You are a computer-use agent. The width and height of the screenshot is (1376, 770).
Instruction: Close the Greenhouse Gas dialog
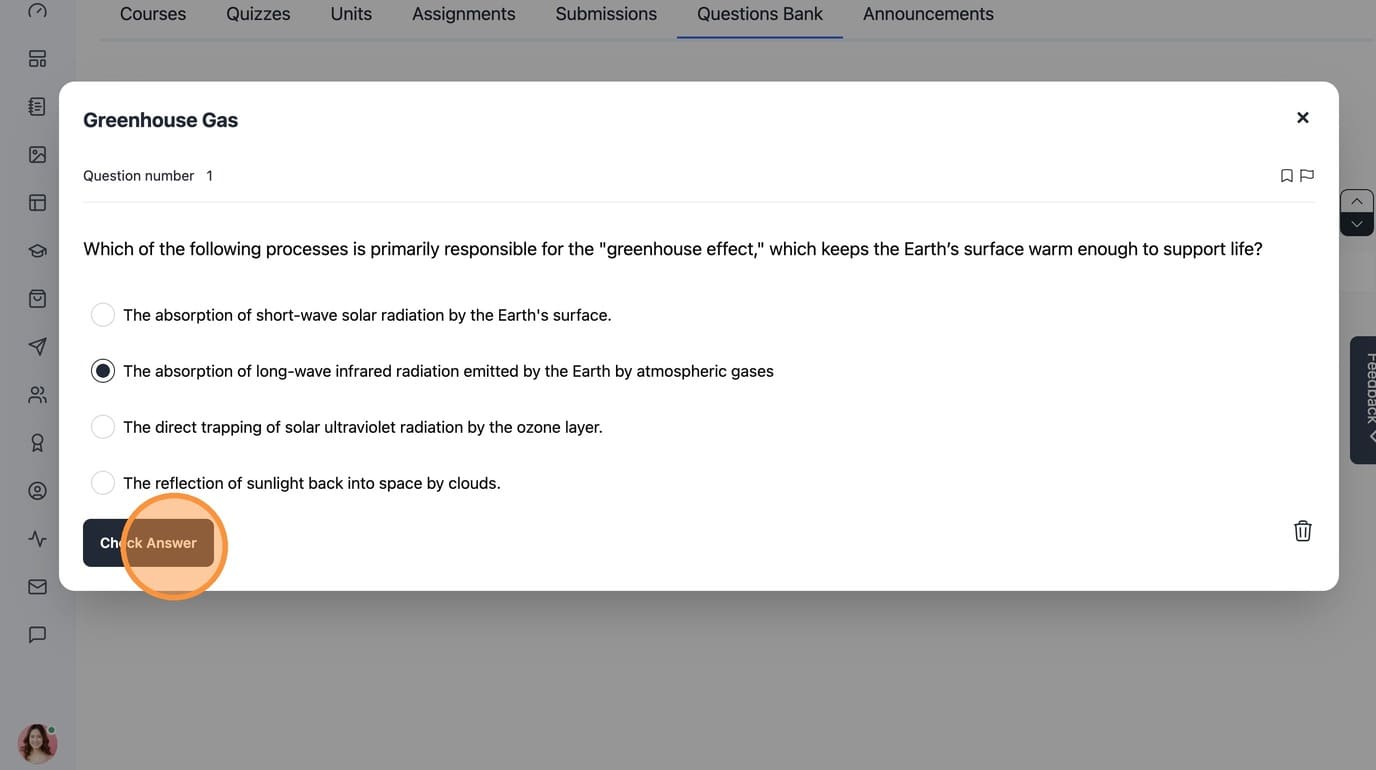1303,118
